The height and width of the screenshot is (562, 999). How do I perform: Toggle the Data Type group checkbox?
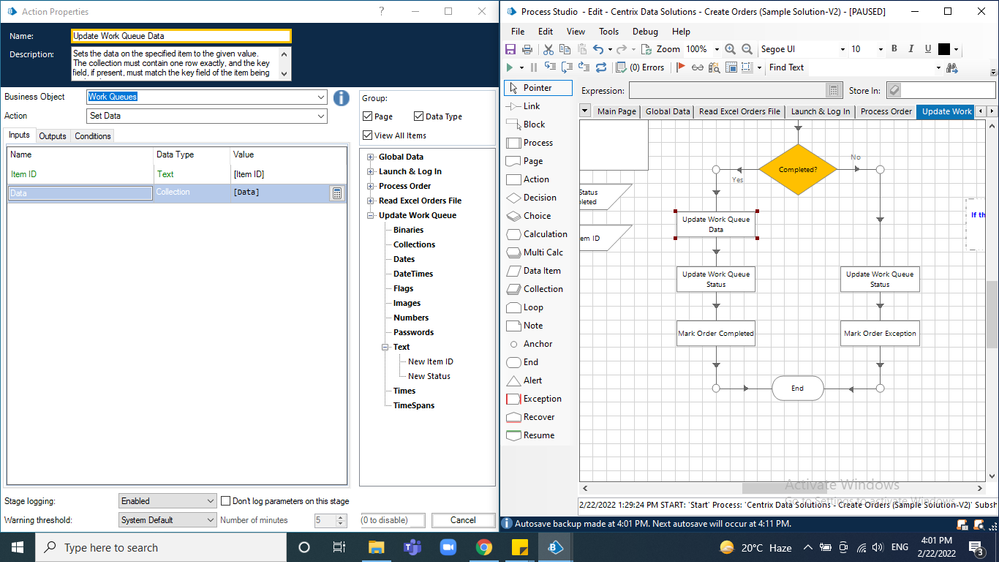[419, 117]
